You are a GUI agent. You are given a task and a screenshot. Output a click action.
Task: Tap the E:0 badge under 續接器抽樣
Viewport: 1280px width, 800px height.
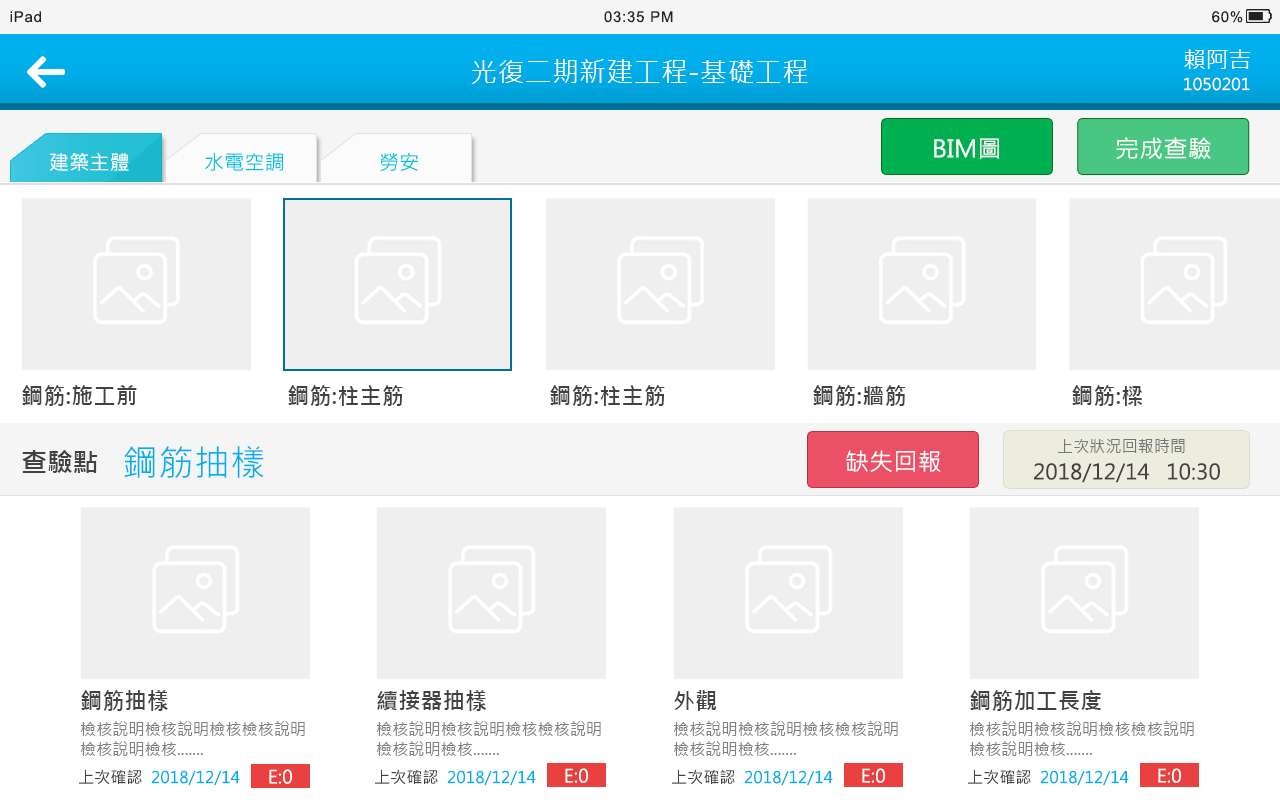tap(576, 776)
